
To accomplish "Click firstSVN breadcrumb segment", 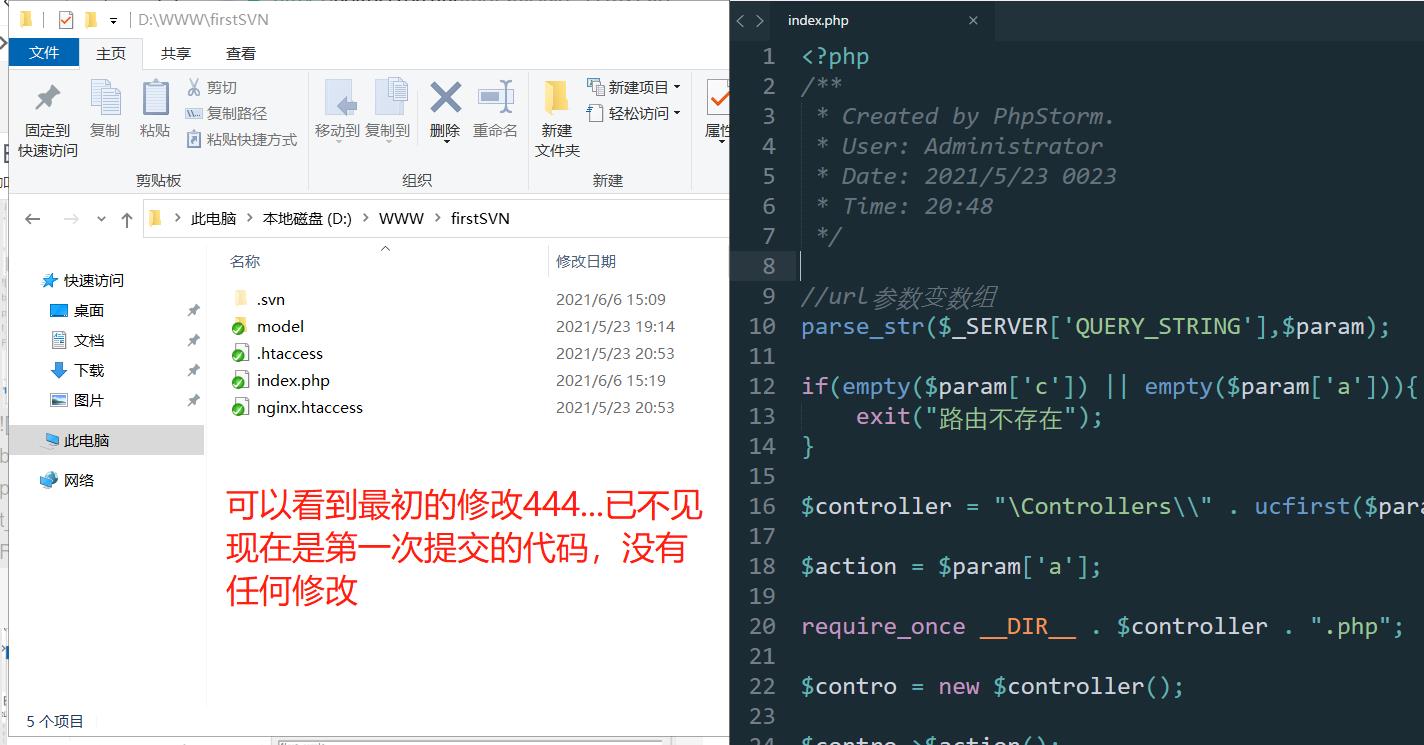I will tap(480, 218).
